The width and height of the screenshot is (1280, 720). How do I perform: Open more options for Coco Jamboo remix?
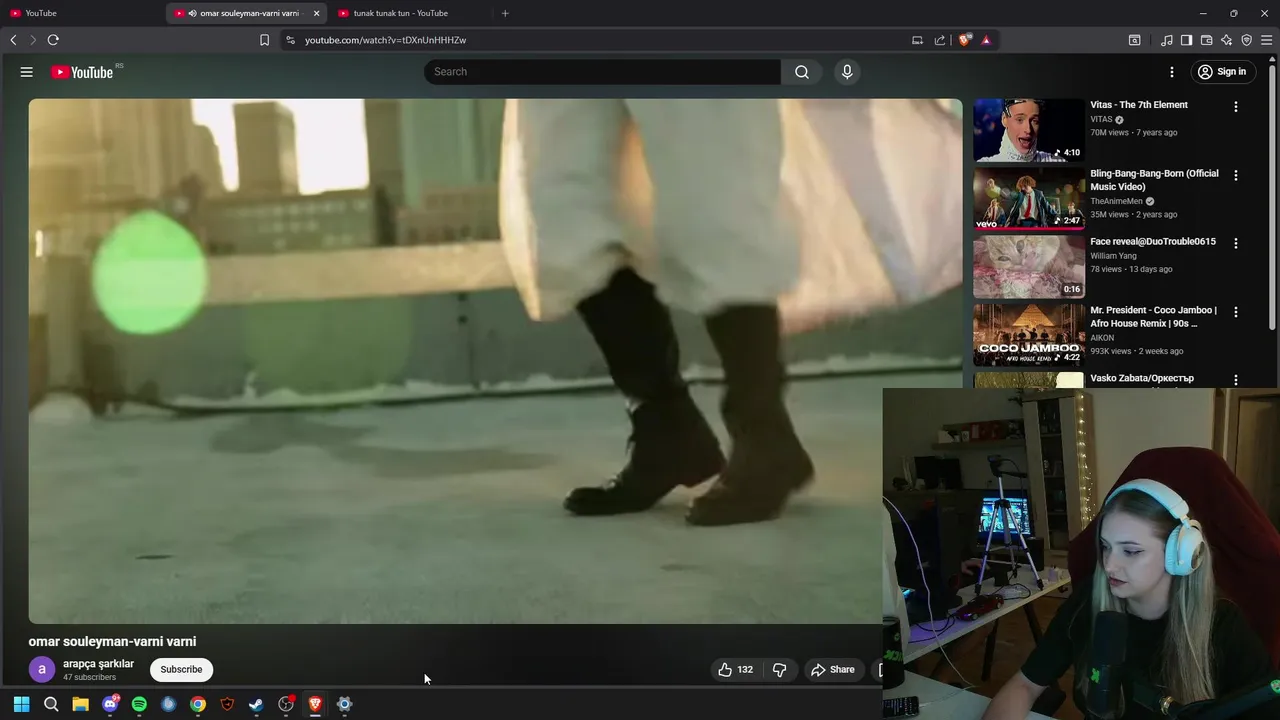1236,312
